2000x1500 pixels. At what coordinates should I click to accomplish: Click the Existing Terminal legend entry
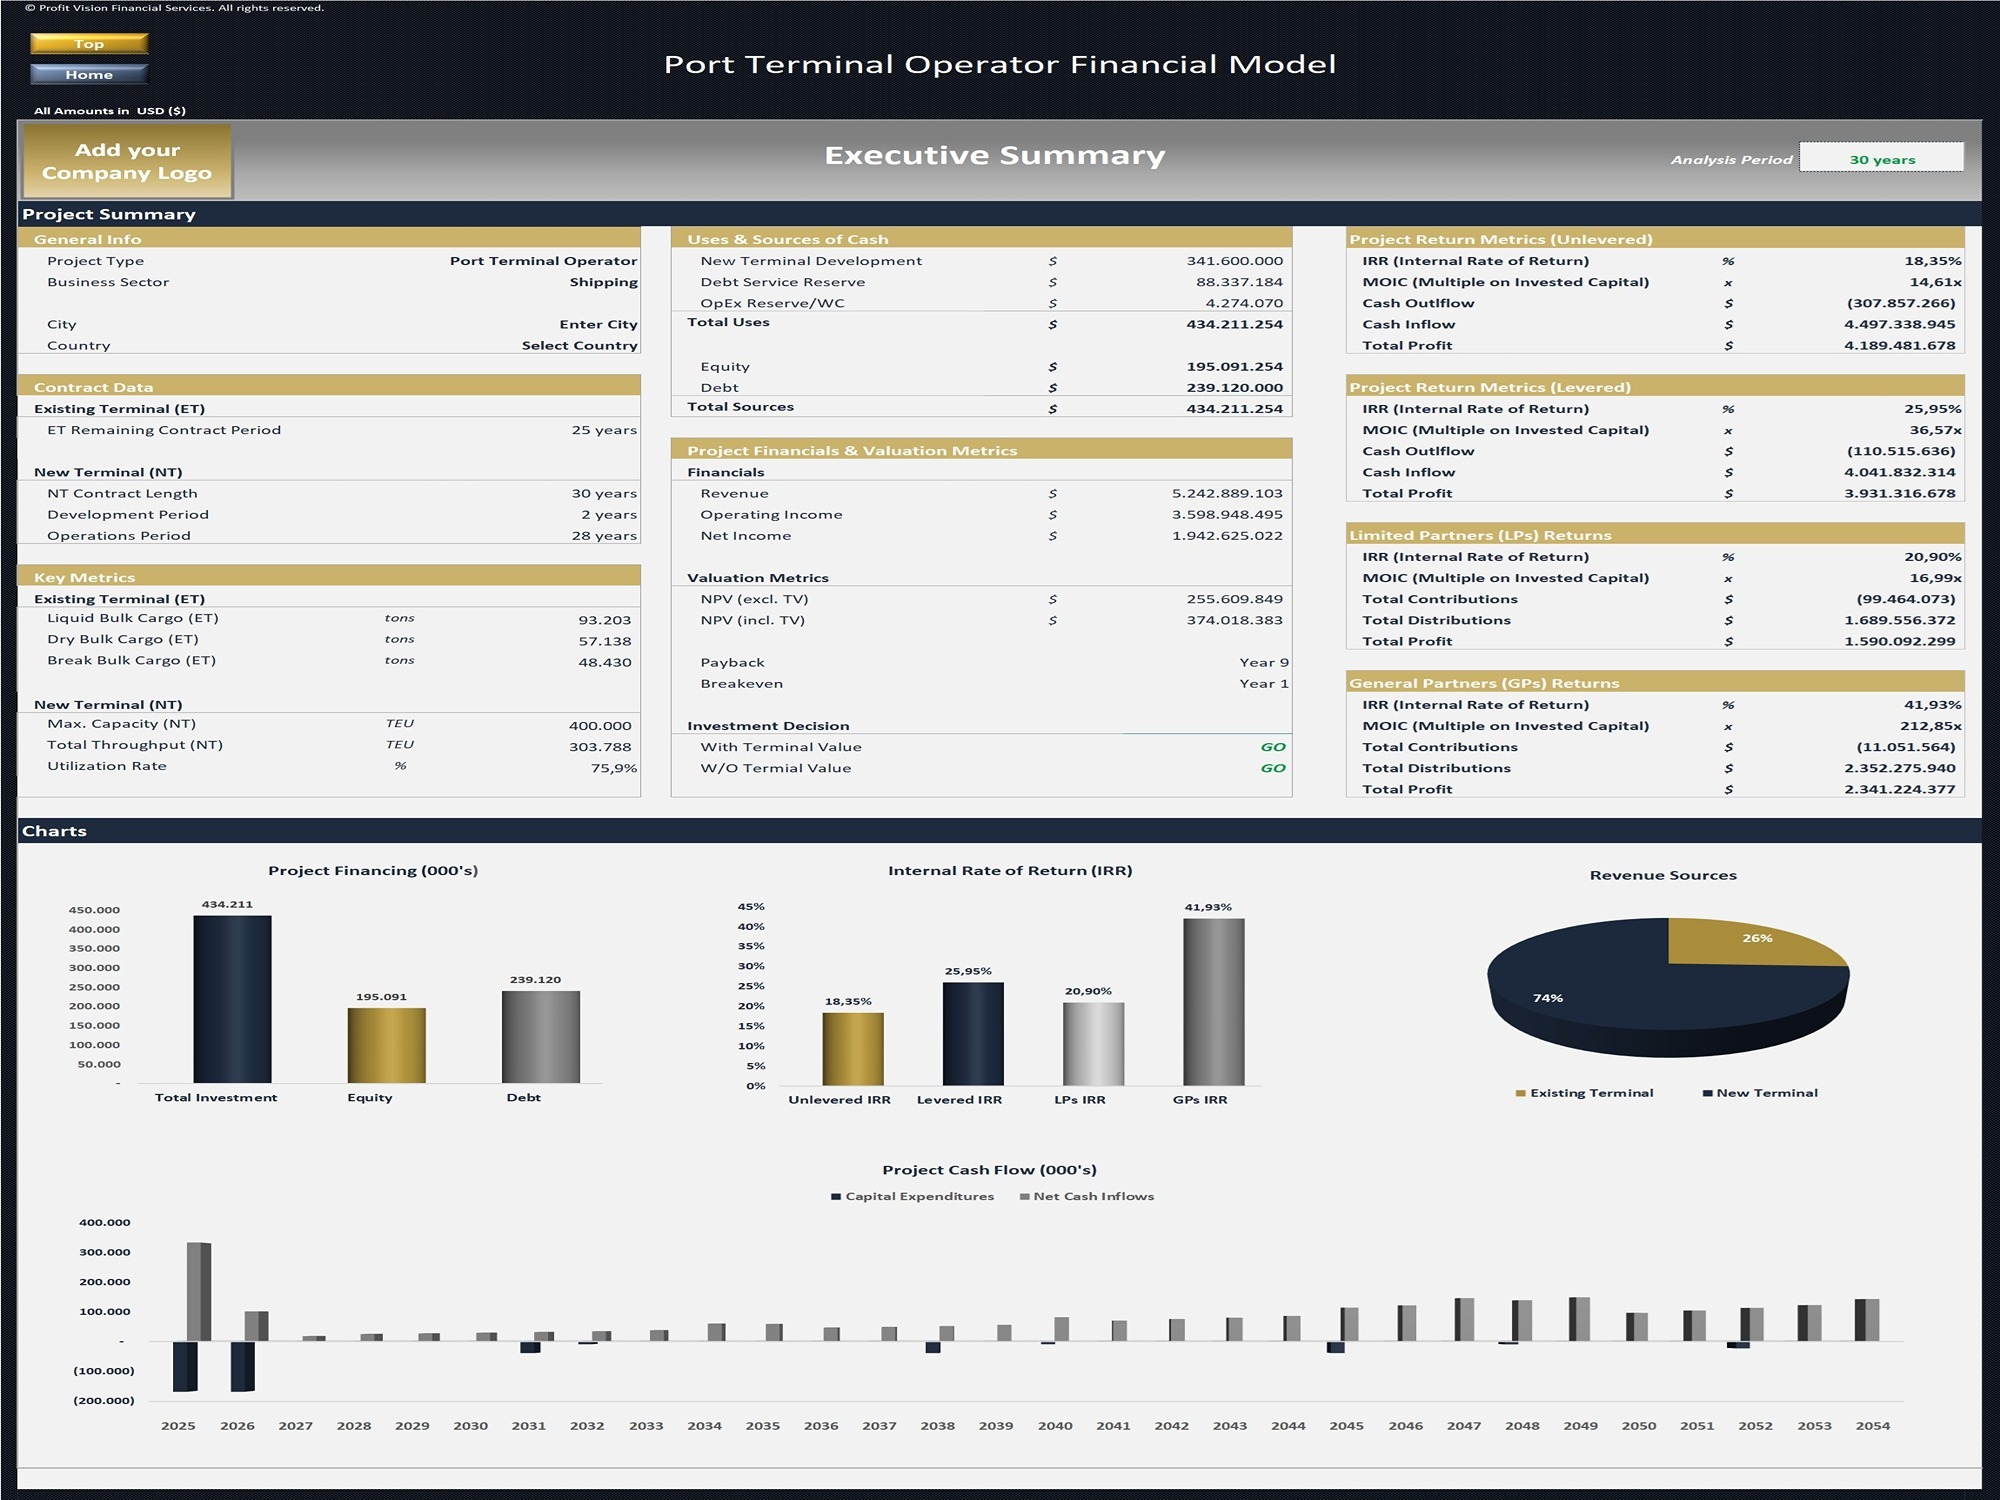1587,1092
